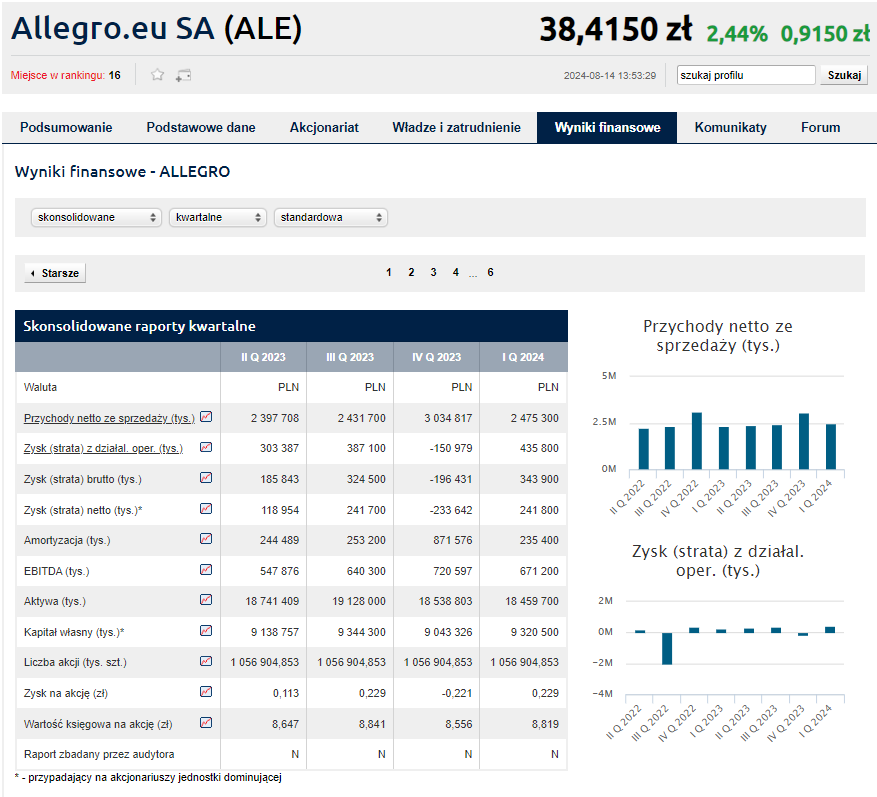Click the timestamp 2024-08-14 13:53:29
The image size is (877, 797).
pos(610,76)
